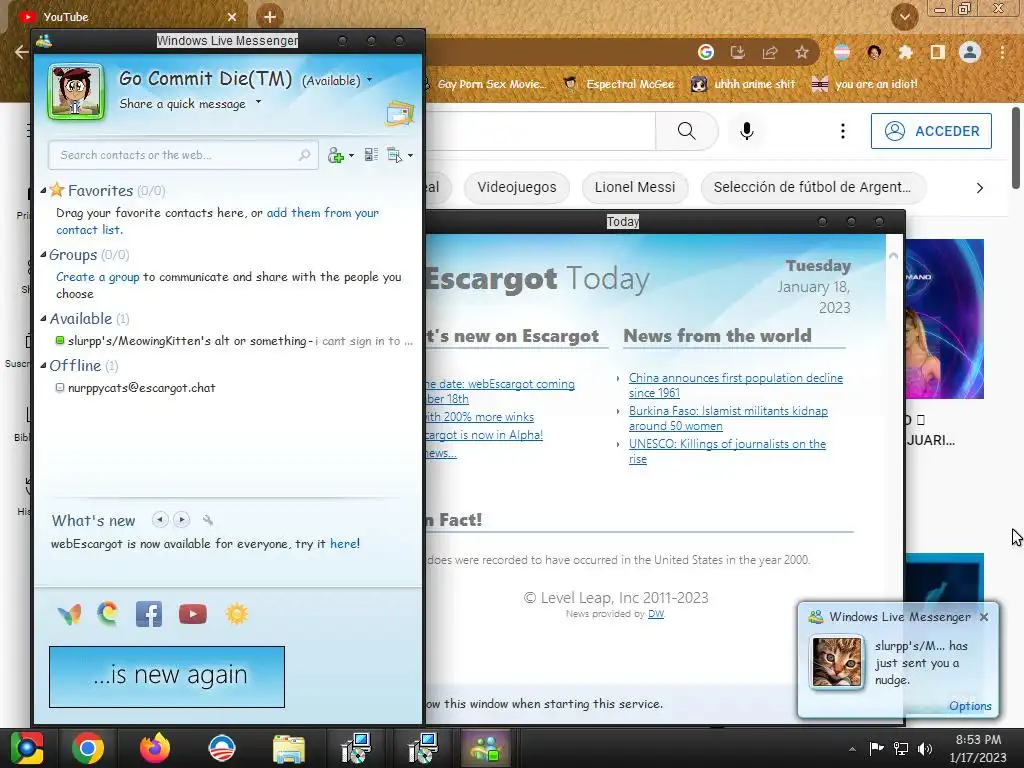This screenshot has width=1024, height=768.
Task: Open YouTube three-dot settings menu
Action: click(x=842, y=131)
